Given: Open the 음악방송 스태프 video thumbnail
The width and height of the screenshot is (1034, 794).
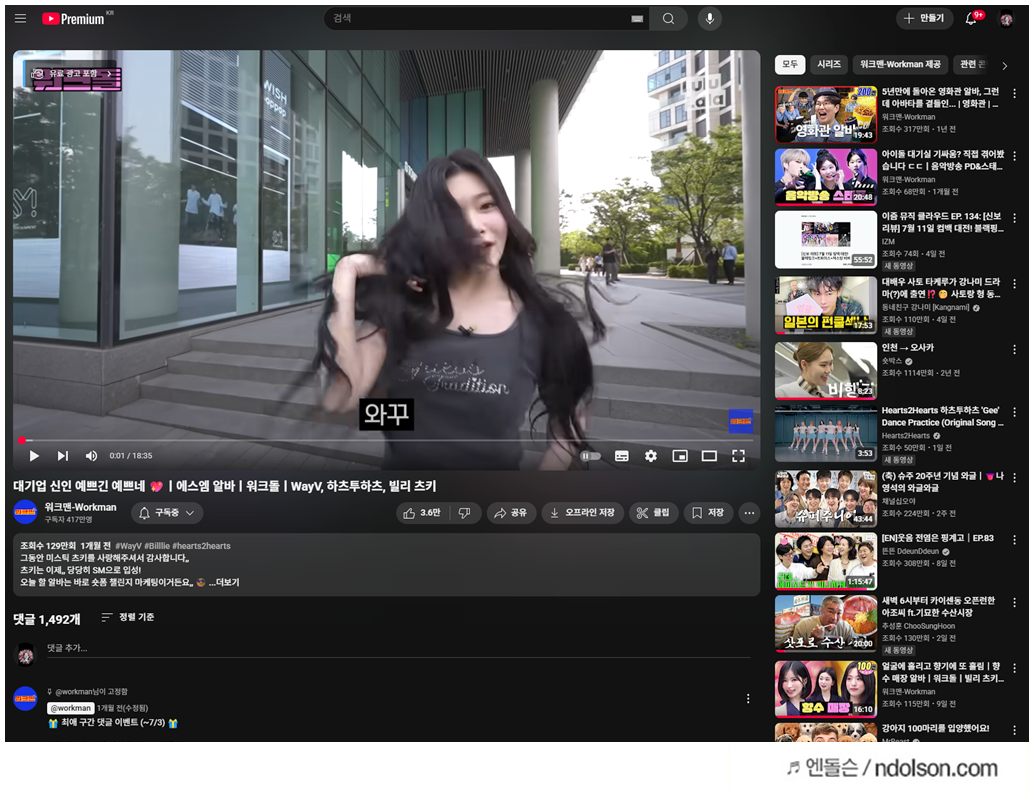Looking at the screenshot, I should tap(826, 177).
